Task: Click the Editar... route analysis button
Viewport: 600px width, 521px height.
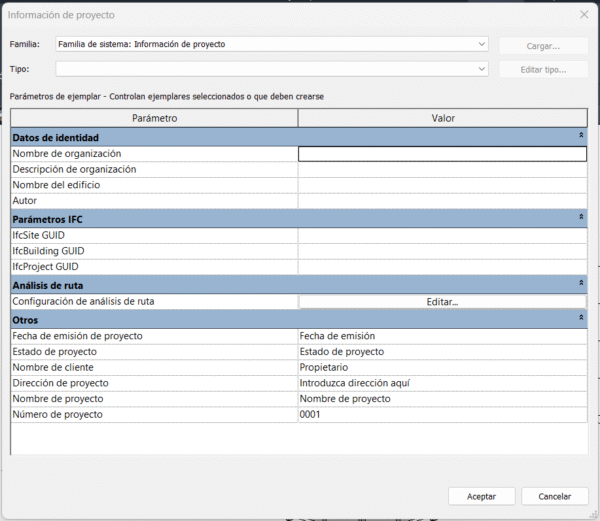Action: click(x=442, y=302)
